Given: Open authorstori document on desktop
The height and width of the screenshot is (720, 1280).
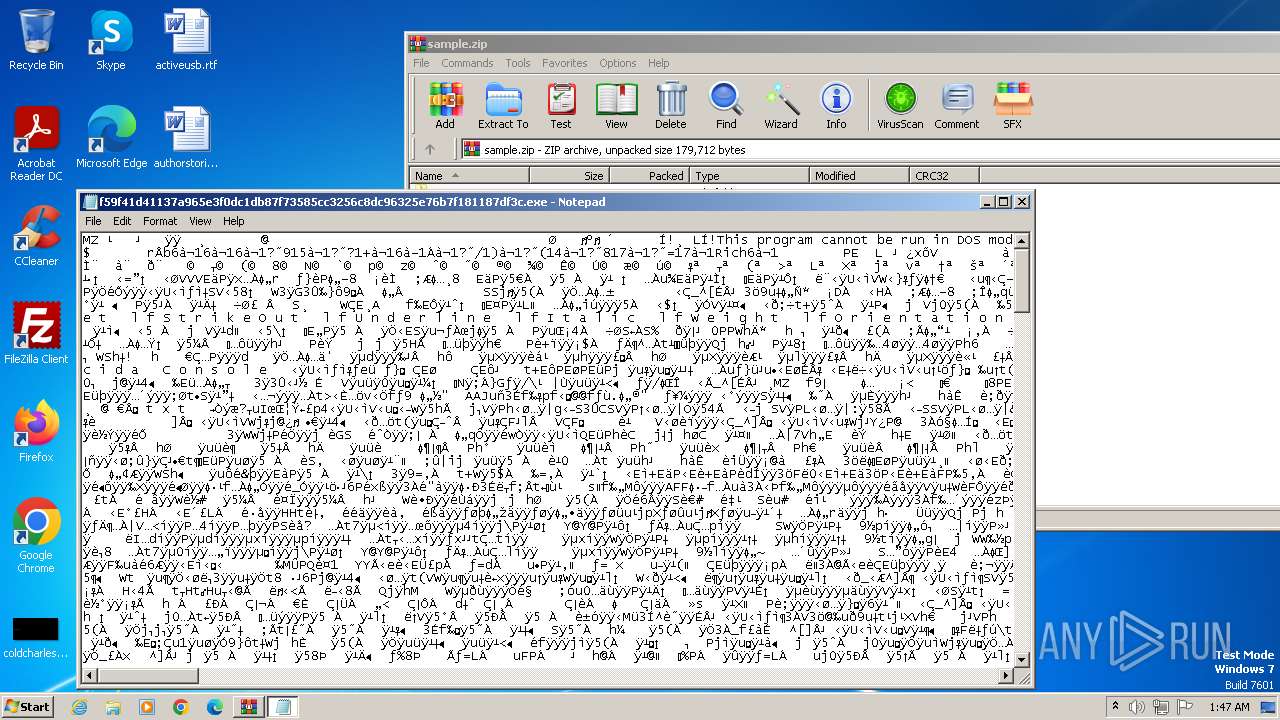Looking at the screenshot, I should [186, 138].
